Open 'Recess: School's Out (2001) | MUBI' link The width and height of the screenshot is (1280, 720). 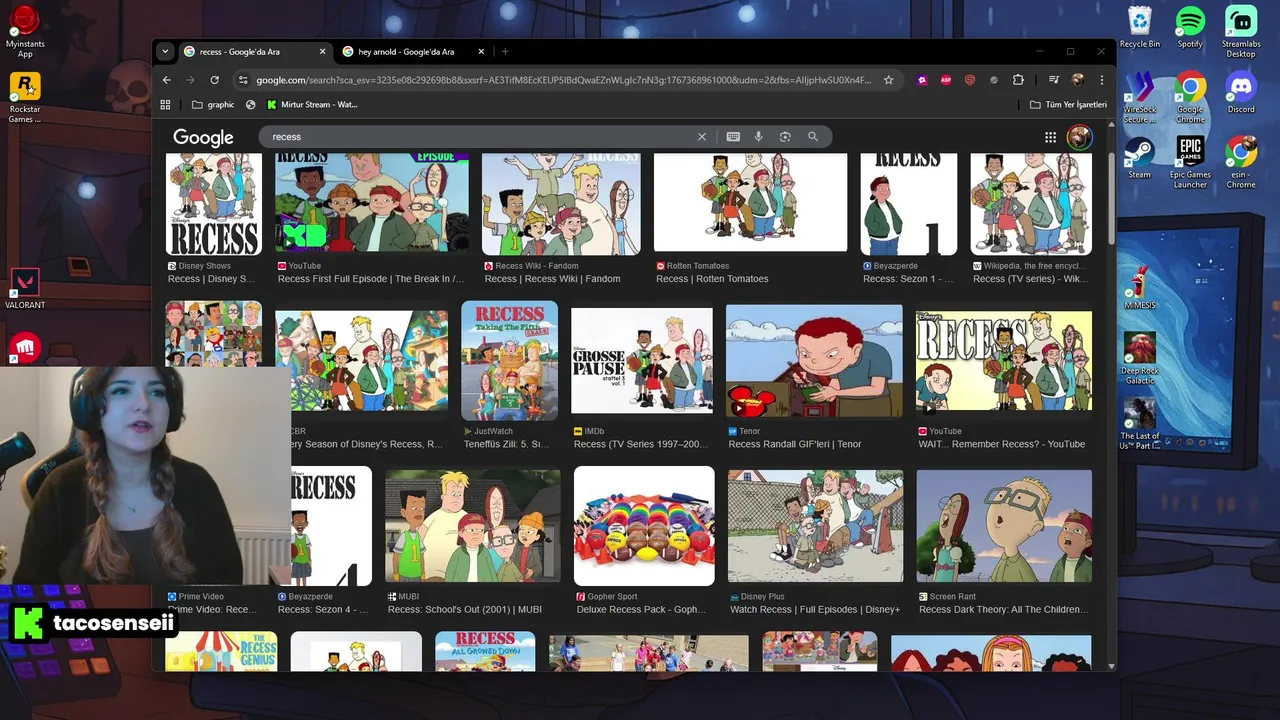pyautogui.click(x=465, y=609)
